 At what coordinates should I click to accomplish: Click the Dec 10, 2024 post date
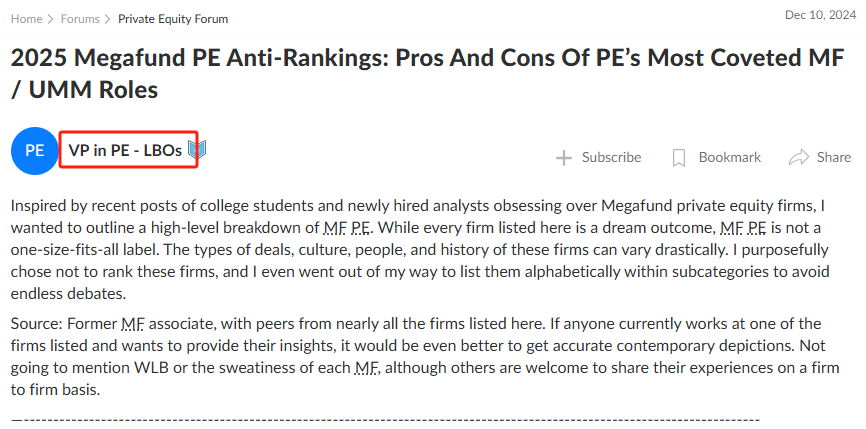(x=820, y=15)
